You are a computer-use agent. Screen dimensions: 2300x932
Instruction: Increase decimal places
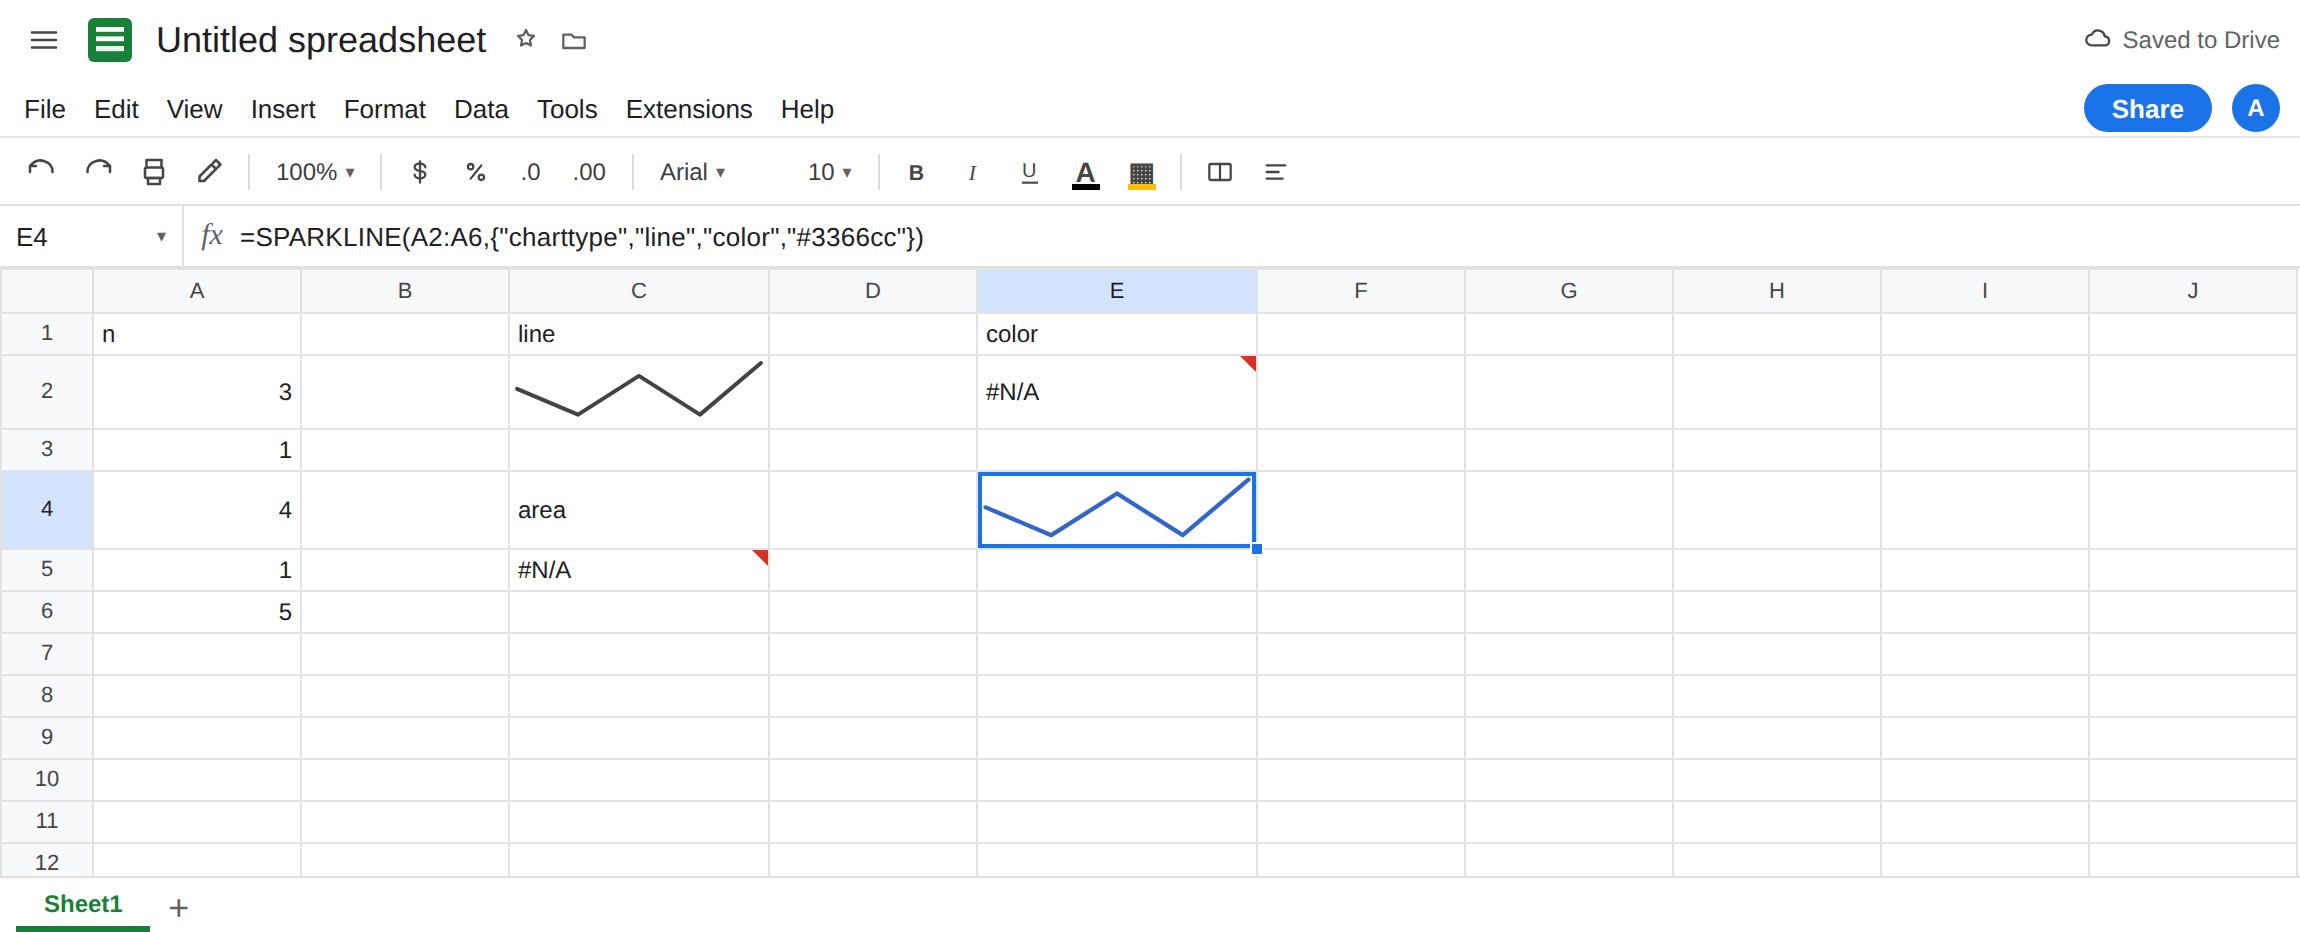(589, 172)
